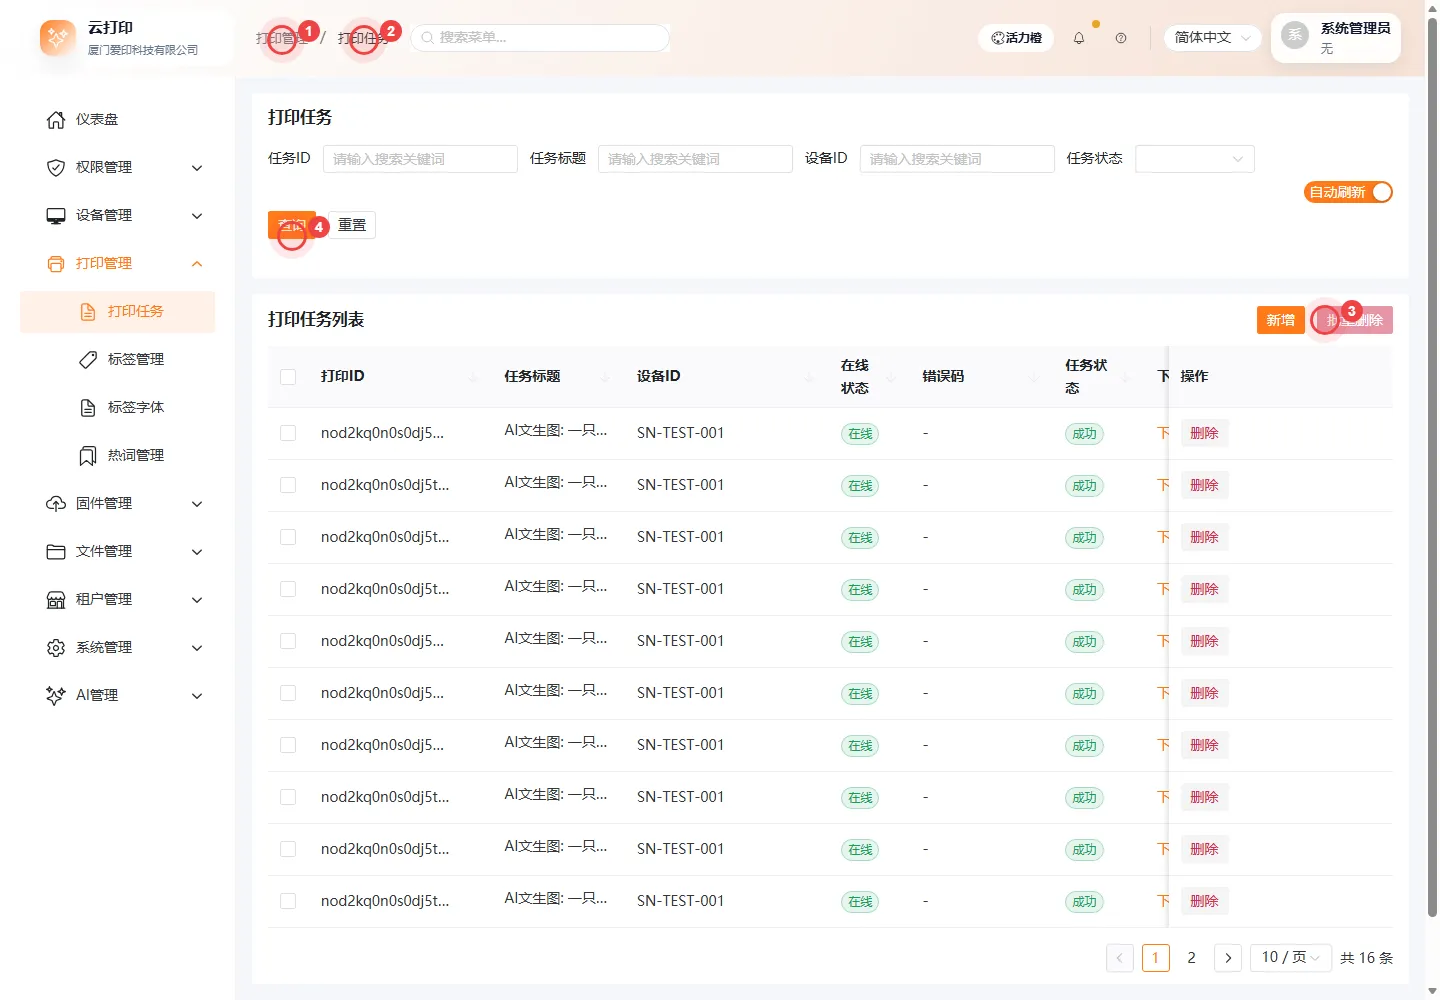Click the folder icon for 文件管理

coord(56,552)
